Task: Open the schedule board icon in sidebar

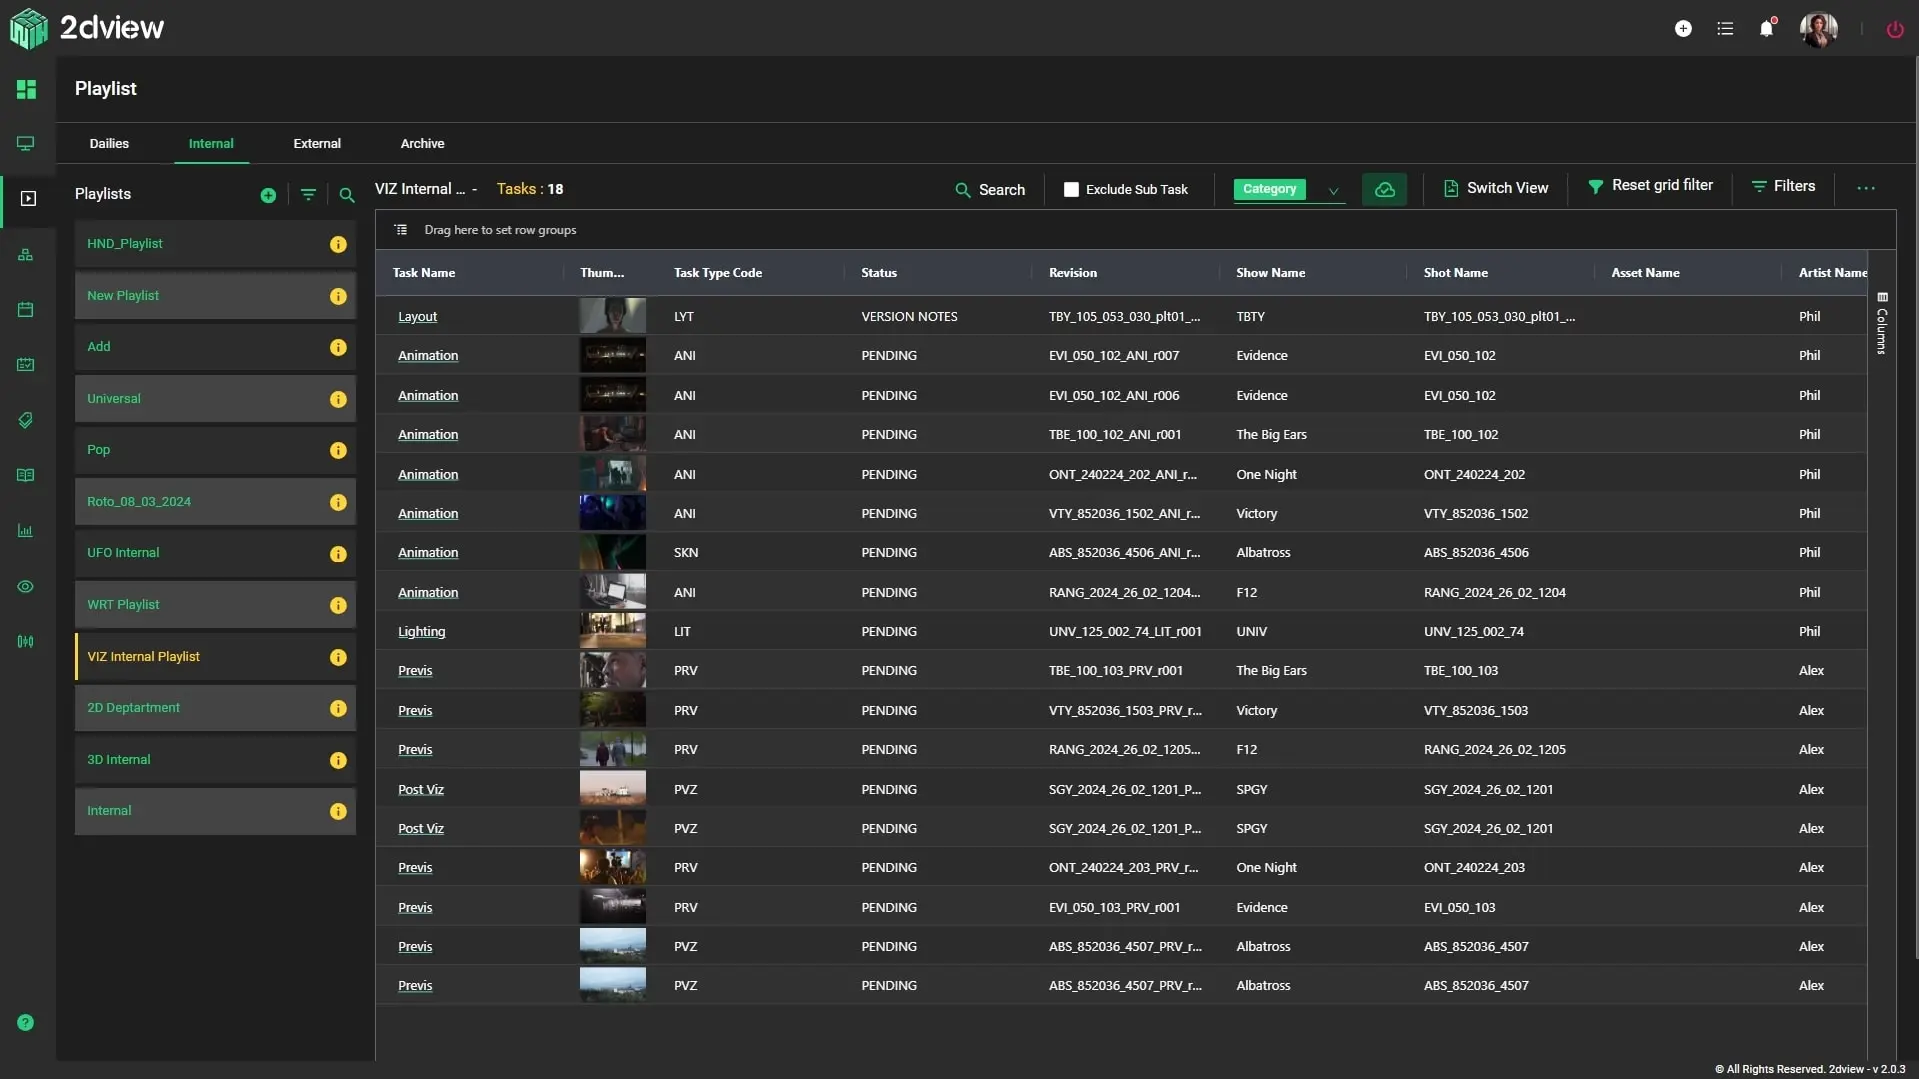Action: point(26,365)
